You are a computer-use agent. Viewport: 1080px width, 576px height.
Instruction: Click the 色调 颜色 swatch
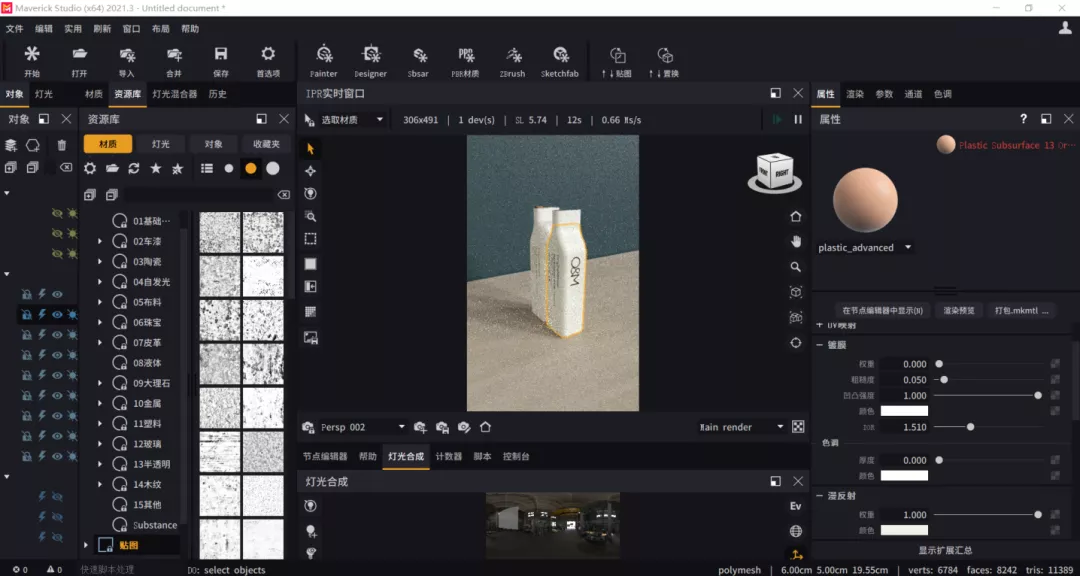click(x=904, y=475)
